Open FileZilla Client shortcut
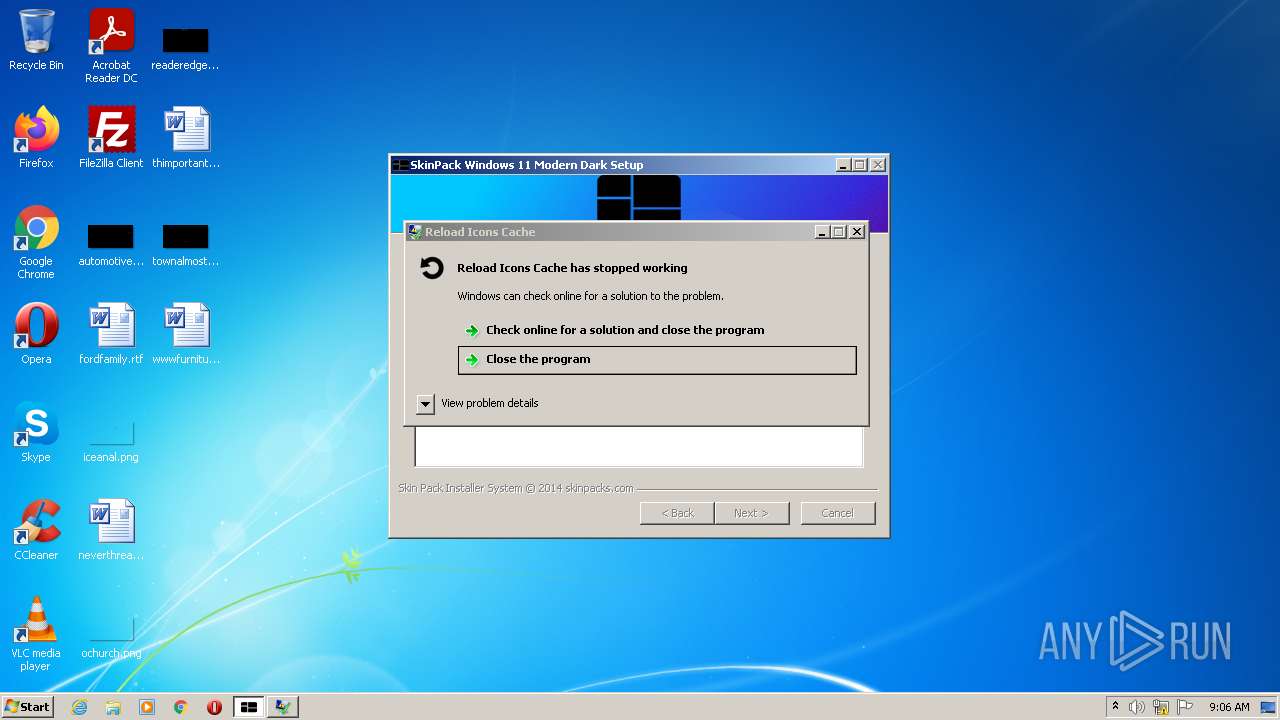 coord(111,138)
